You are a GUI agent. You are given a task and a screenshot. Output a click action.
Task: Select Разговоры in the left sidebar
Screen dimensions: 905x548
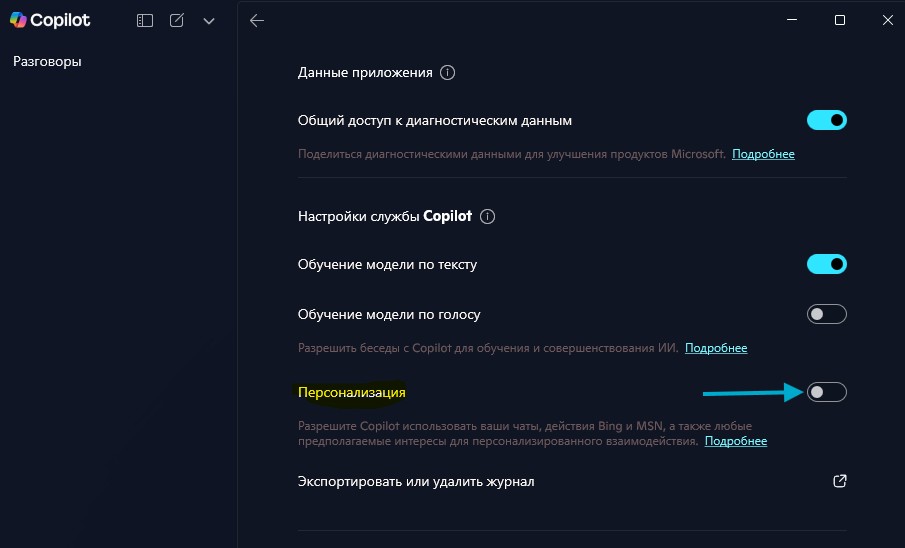click(47, 62)
